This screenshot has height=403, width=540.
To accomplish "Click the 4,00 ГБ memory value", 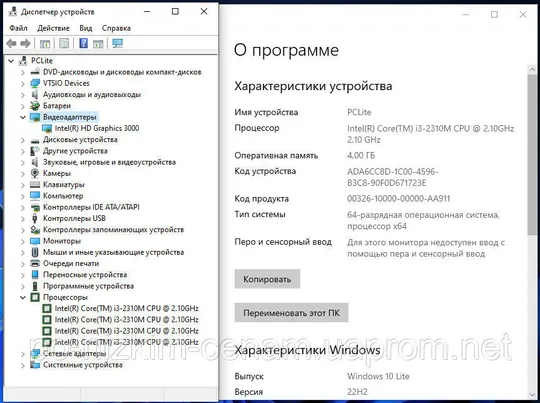I will pos(361,155).
